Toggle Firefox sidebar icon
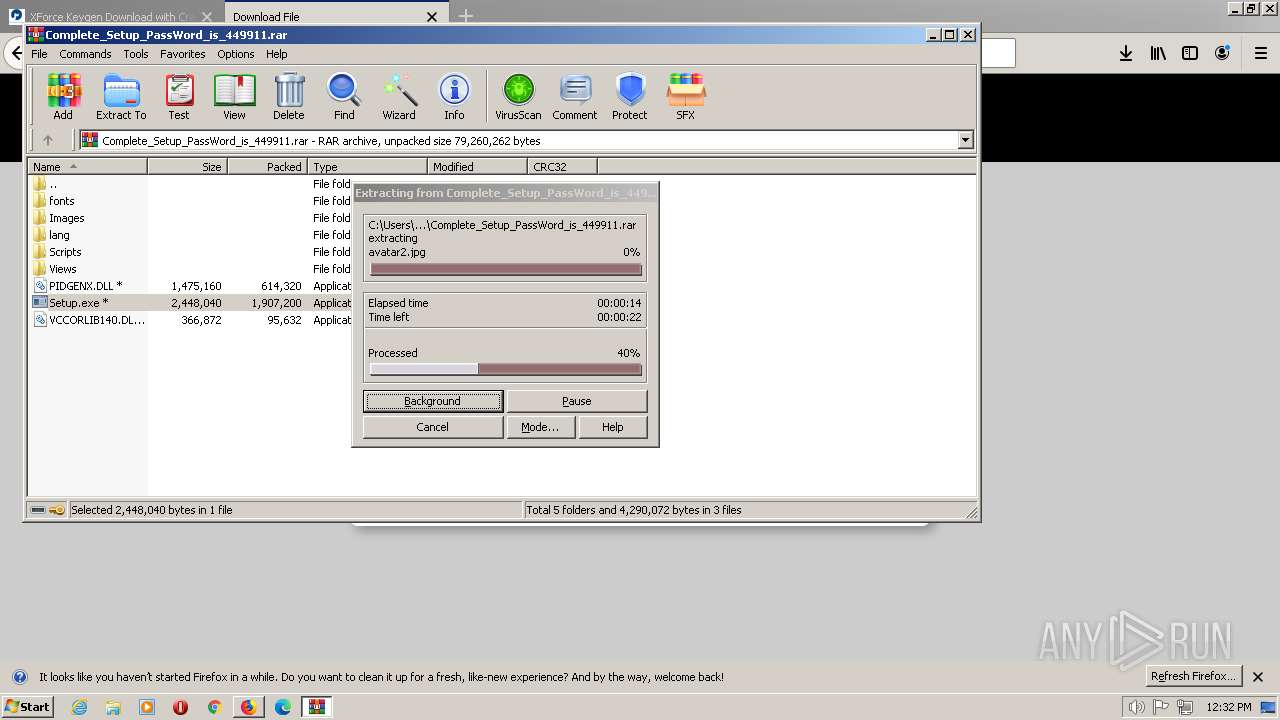 1190,53
